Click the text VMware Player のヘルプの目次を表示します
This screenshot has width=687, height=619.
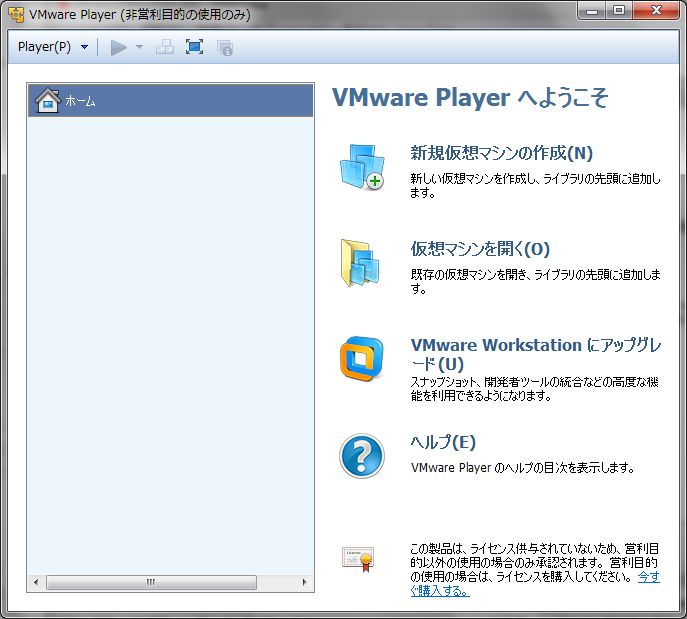[x=523, y=467]
